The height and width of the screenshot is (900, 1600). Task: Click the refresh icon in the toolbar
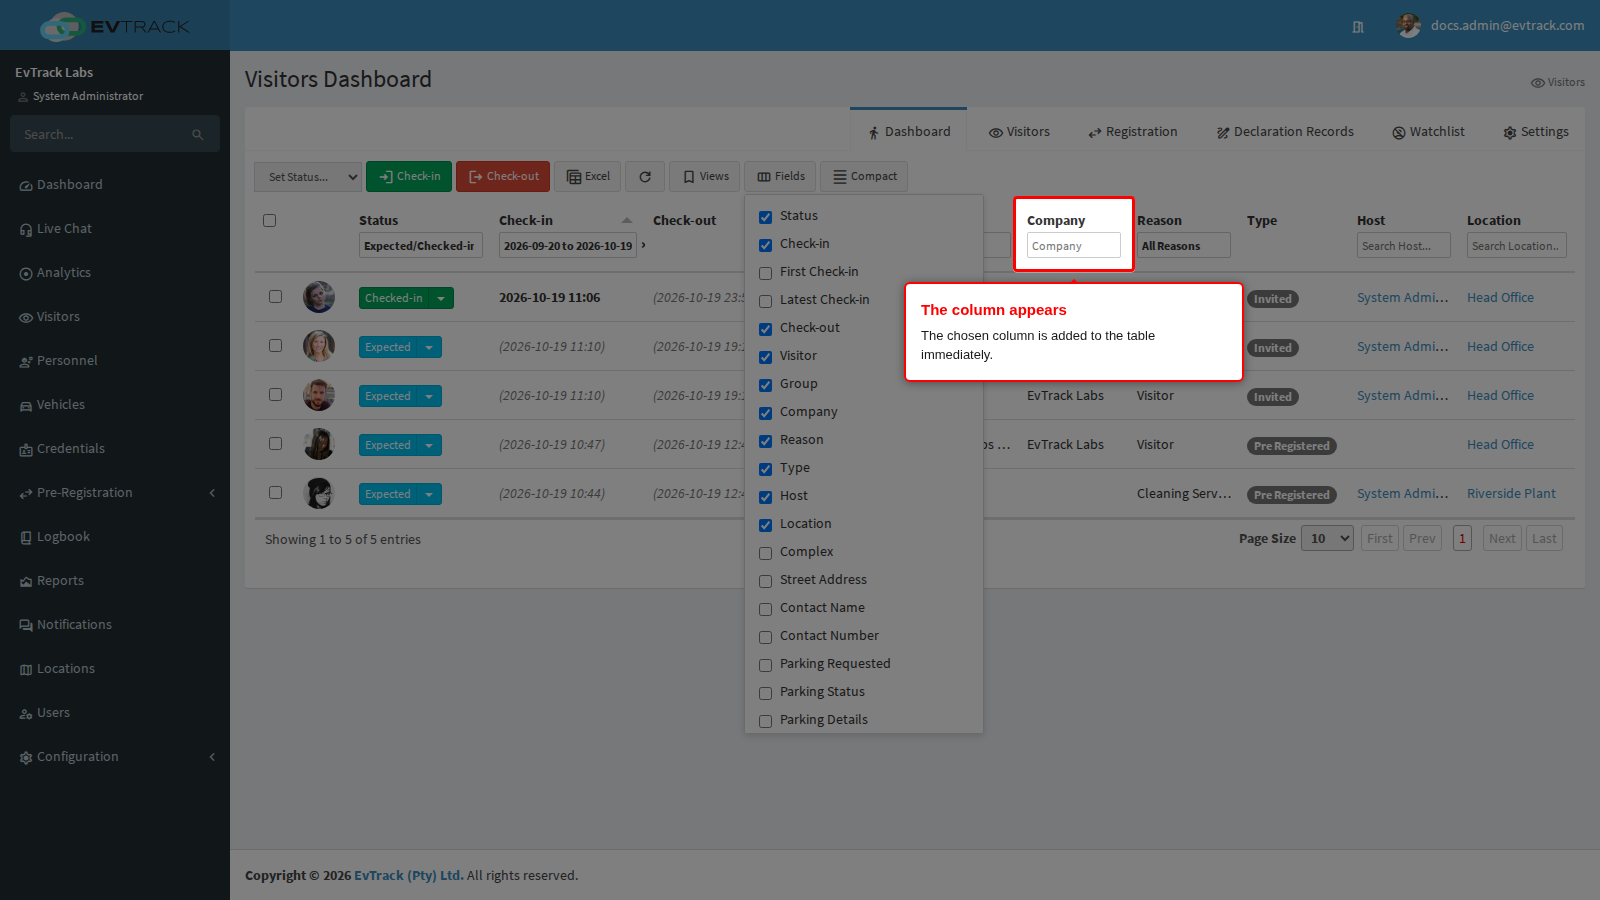pos(645,177)
